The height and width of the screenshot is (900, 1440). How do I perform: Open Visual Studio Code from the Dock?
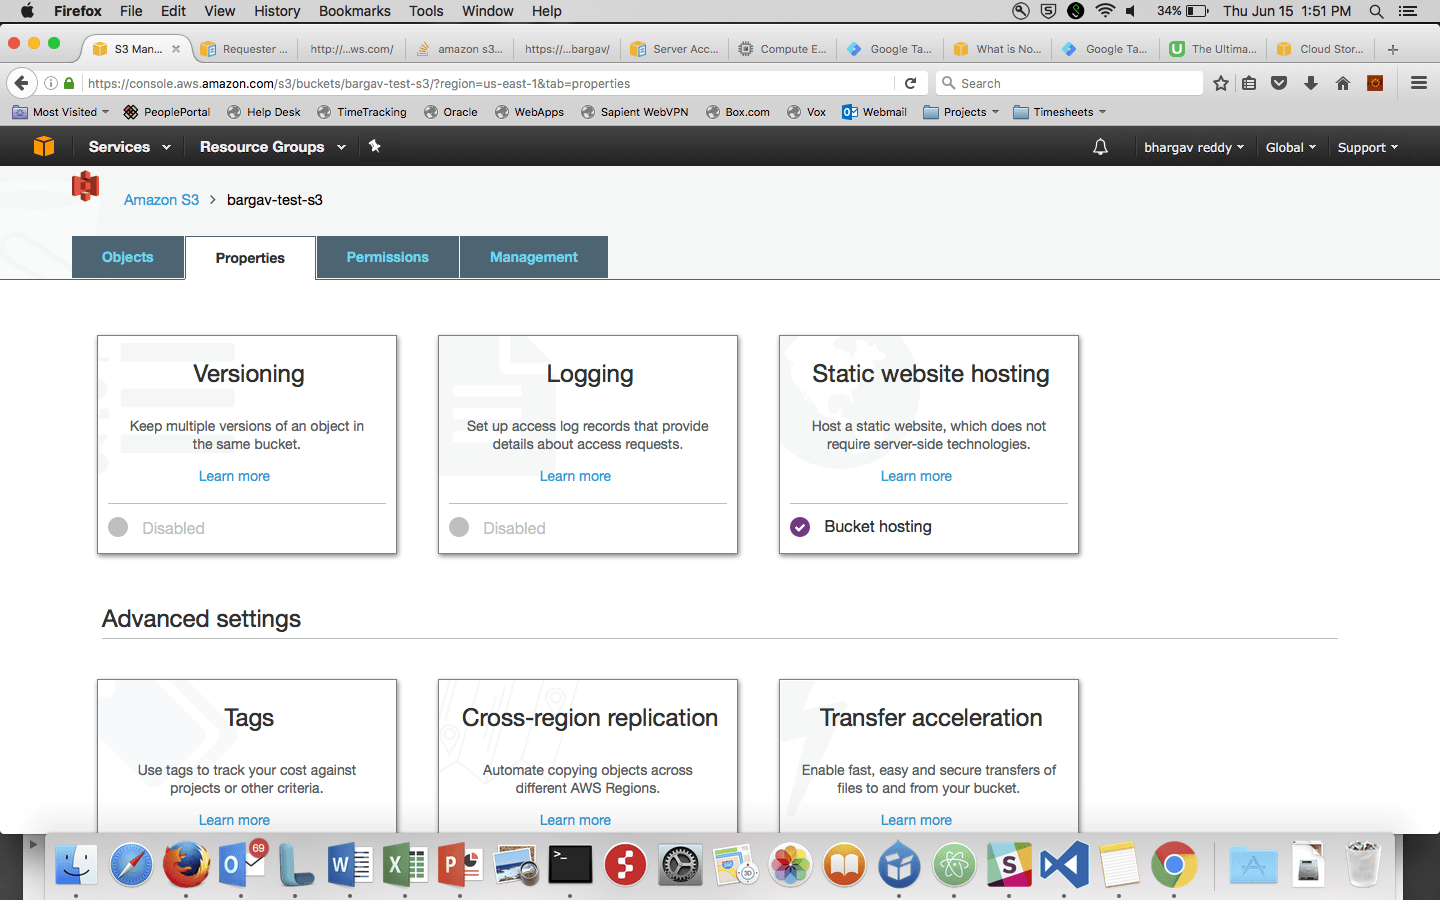tap(1064, 865)
